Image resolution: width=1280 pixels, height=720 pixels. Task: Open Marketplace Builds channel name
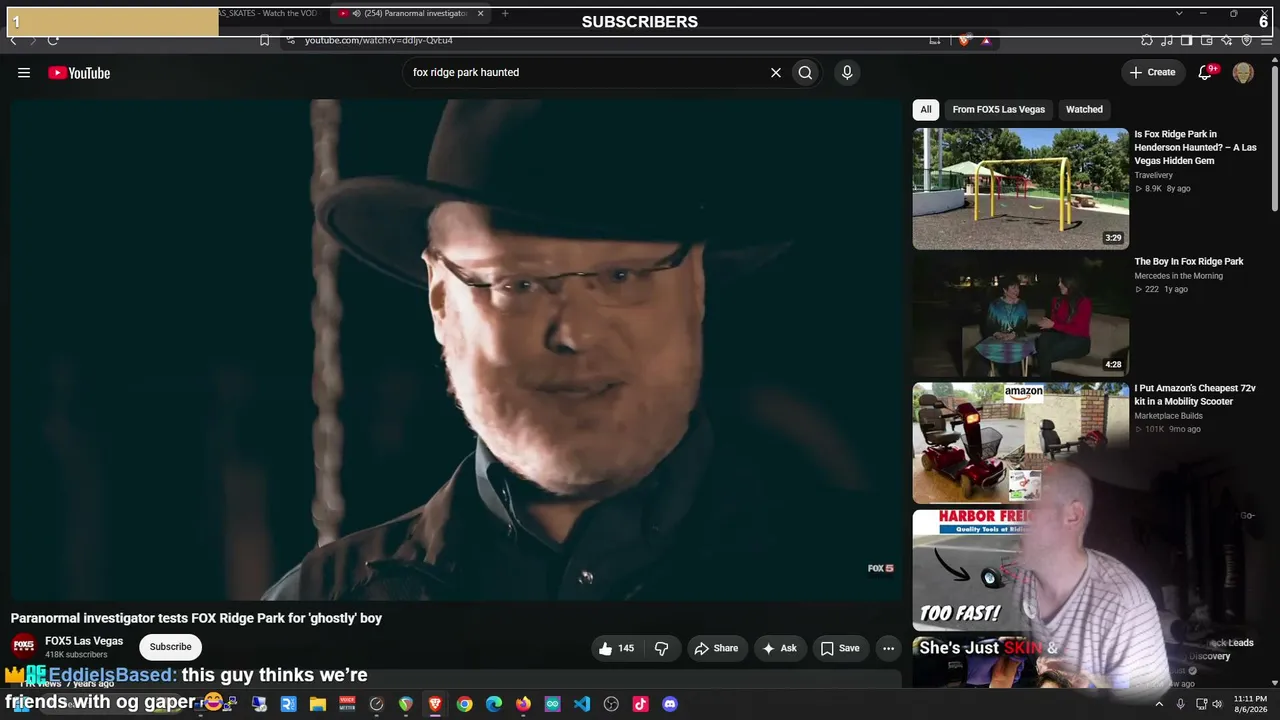pos(1168,416)
